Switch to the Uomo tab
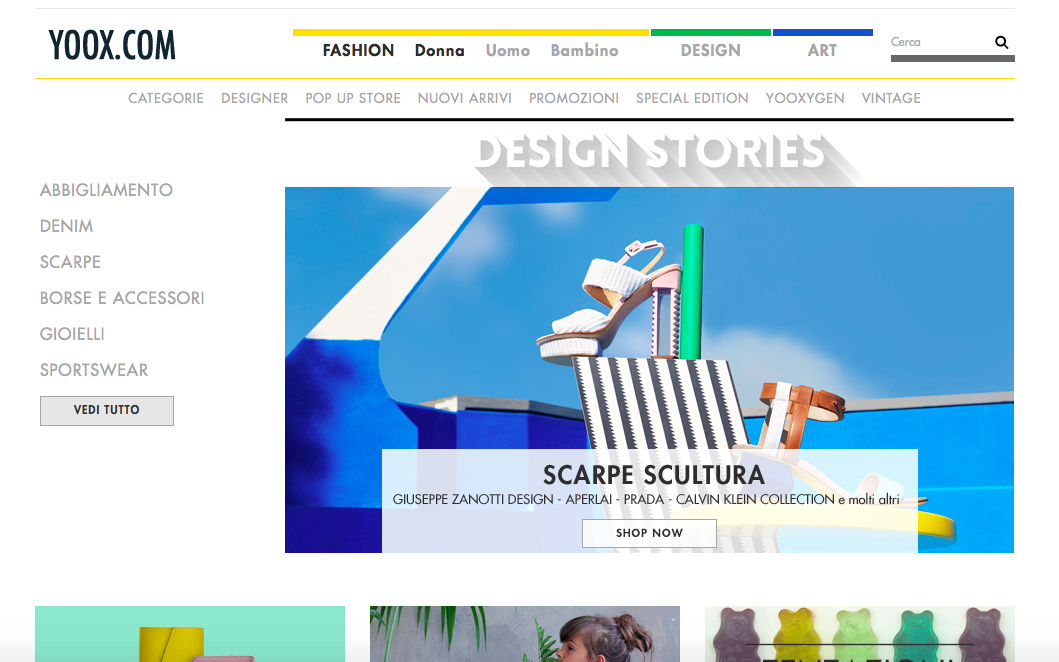The width and height of the screenshot is (1059, 662). coord(508,50)
